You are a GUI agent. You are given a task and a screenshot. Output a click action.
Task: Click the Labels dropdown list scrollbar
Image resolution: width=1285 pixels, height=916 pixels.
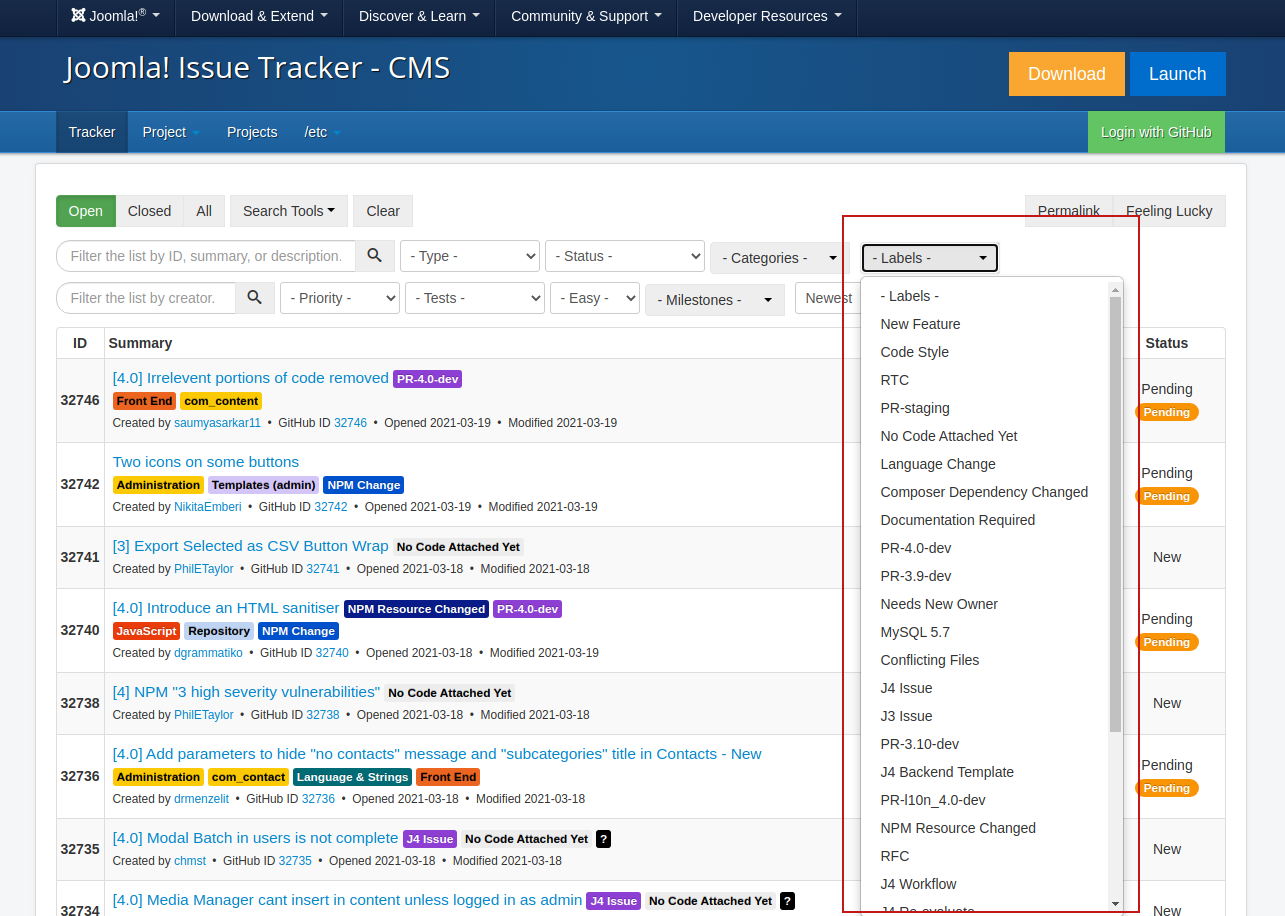[1115, 514]
